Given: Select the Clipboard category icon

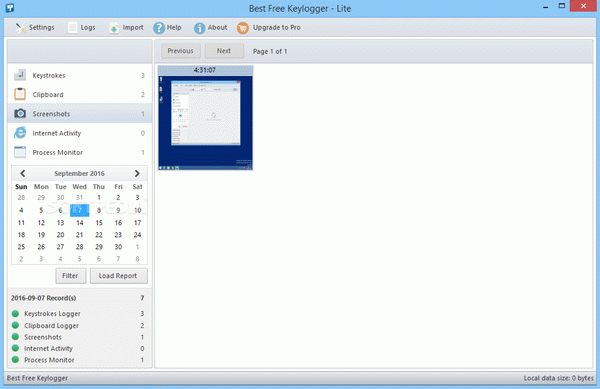Looking at the screenshot, I should coord(20,94).
